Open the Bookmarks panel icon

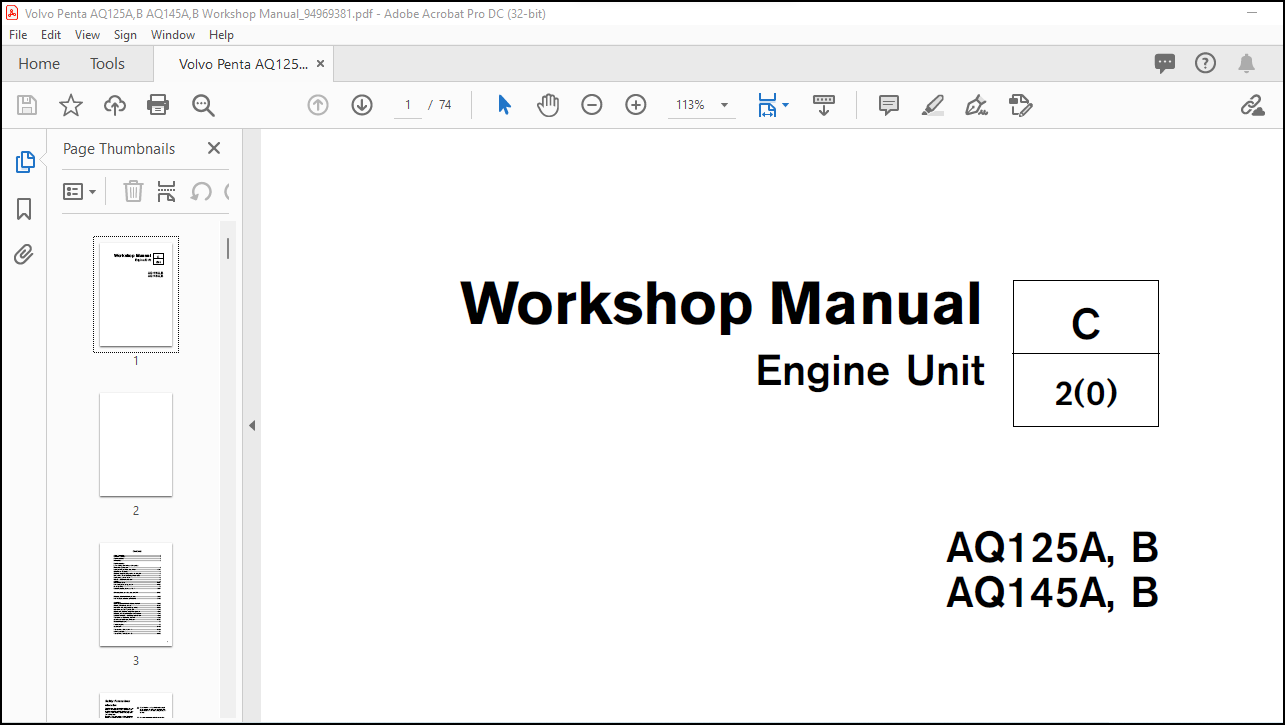click(x=24, y=209)
